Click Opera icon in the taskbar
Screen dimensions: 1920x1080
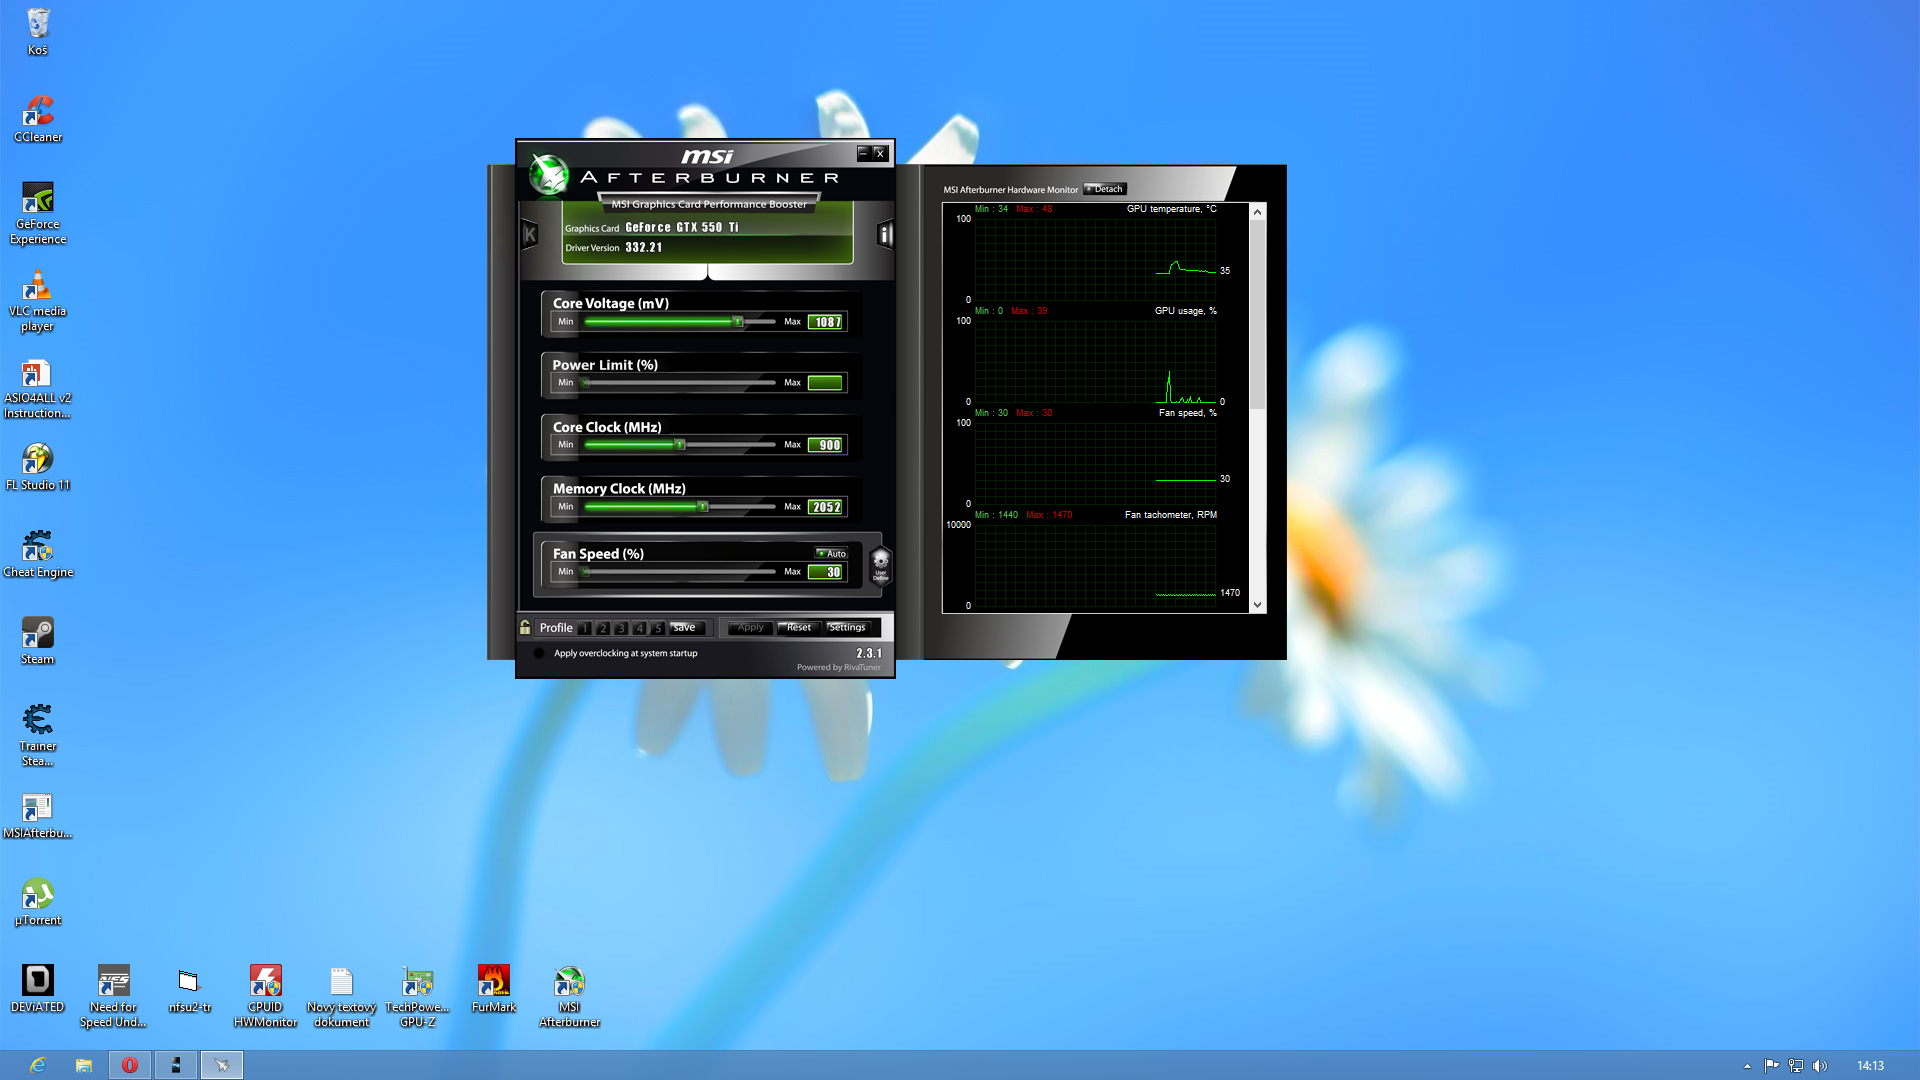click(130, 1065)
